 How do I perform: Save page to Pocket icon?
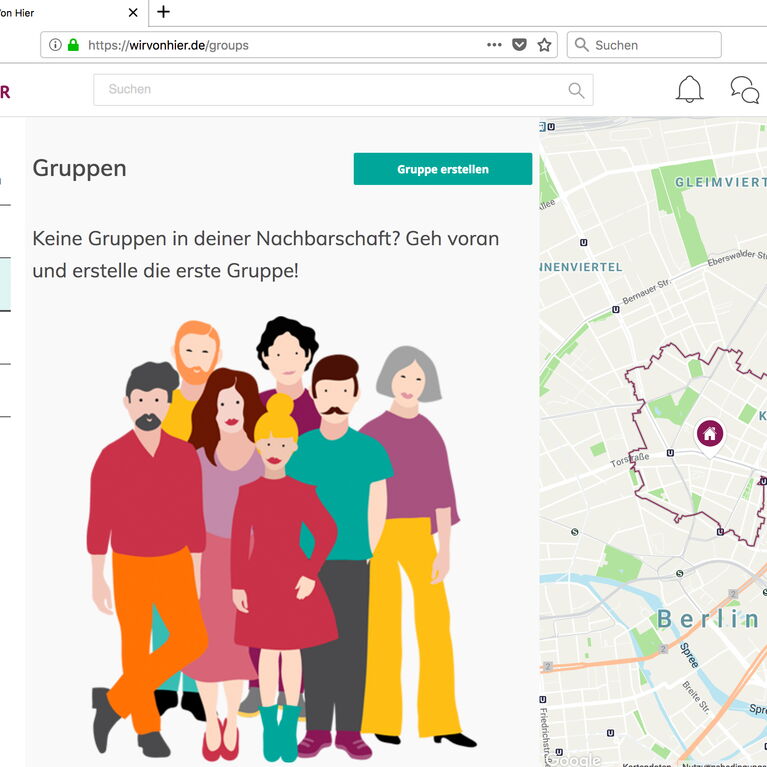pyautogui.click(x=519, y=45)
